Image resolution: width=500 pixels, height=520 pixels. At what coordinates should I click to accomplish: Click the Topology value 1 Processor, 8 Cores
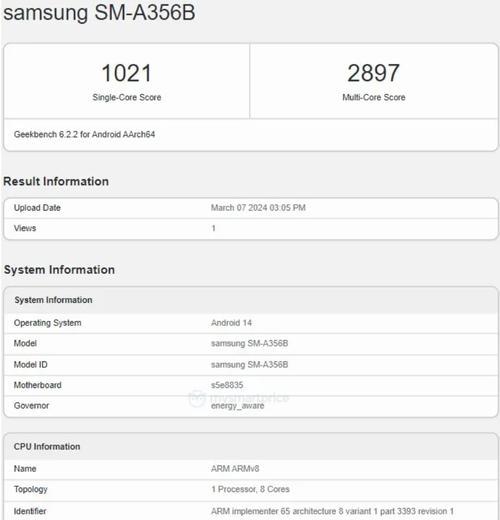(250, 489)
